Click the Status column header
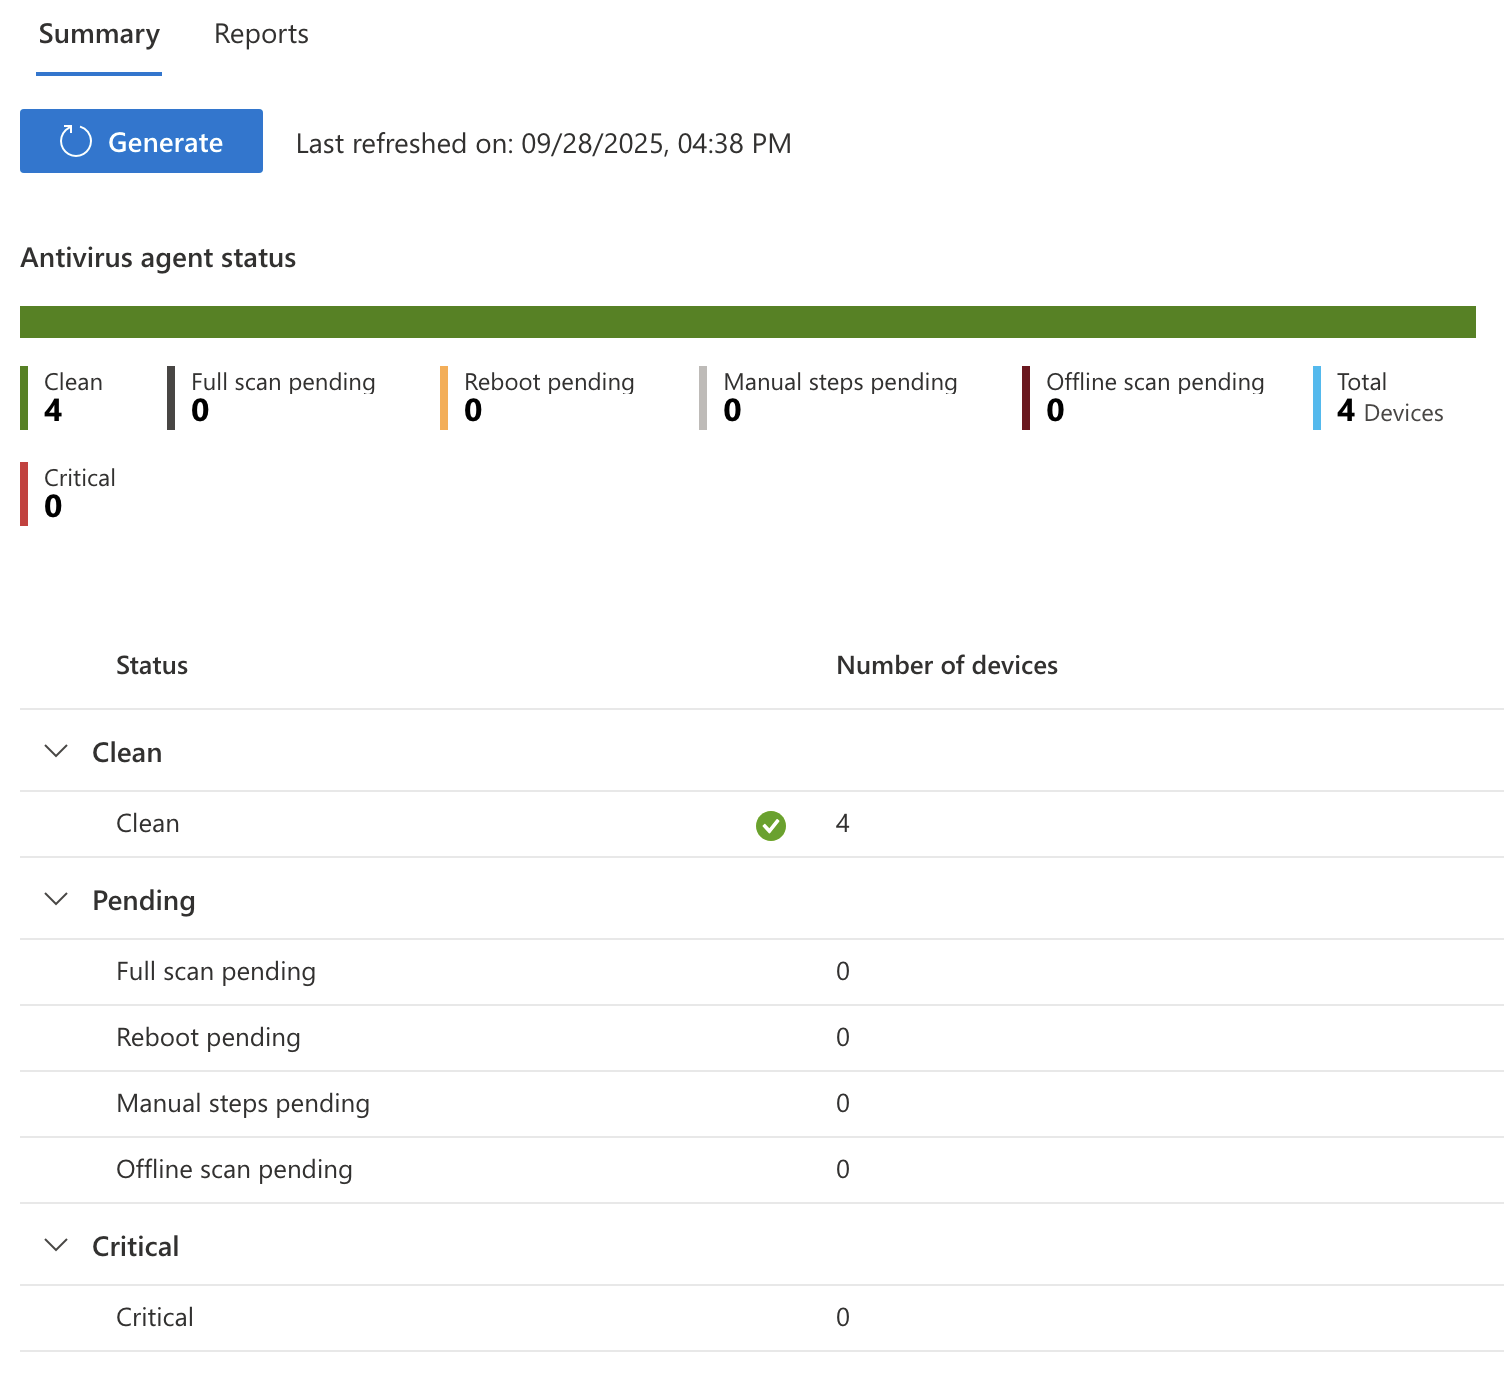This screenshot has width=1504, height=1390. coord(152,665)
